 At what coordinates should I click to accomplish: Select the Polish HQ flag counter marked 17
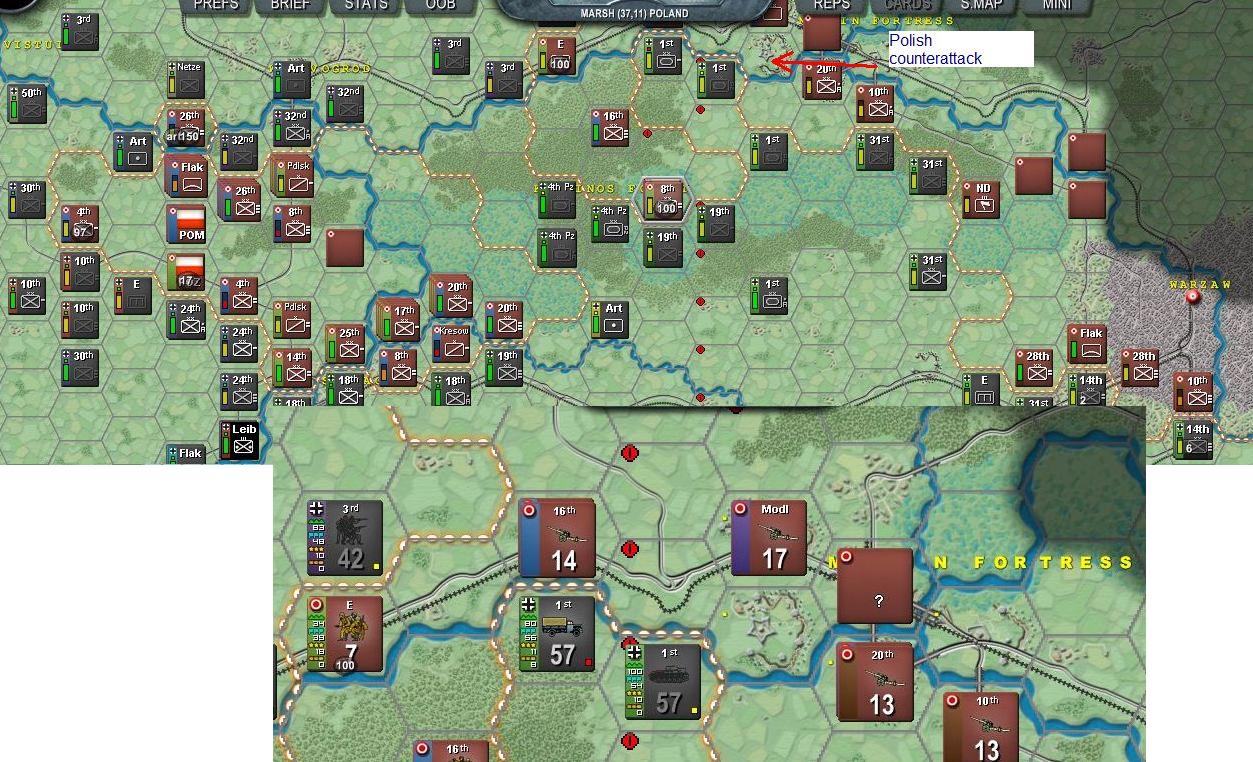(x=187, y=272)
